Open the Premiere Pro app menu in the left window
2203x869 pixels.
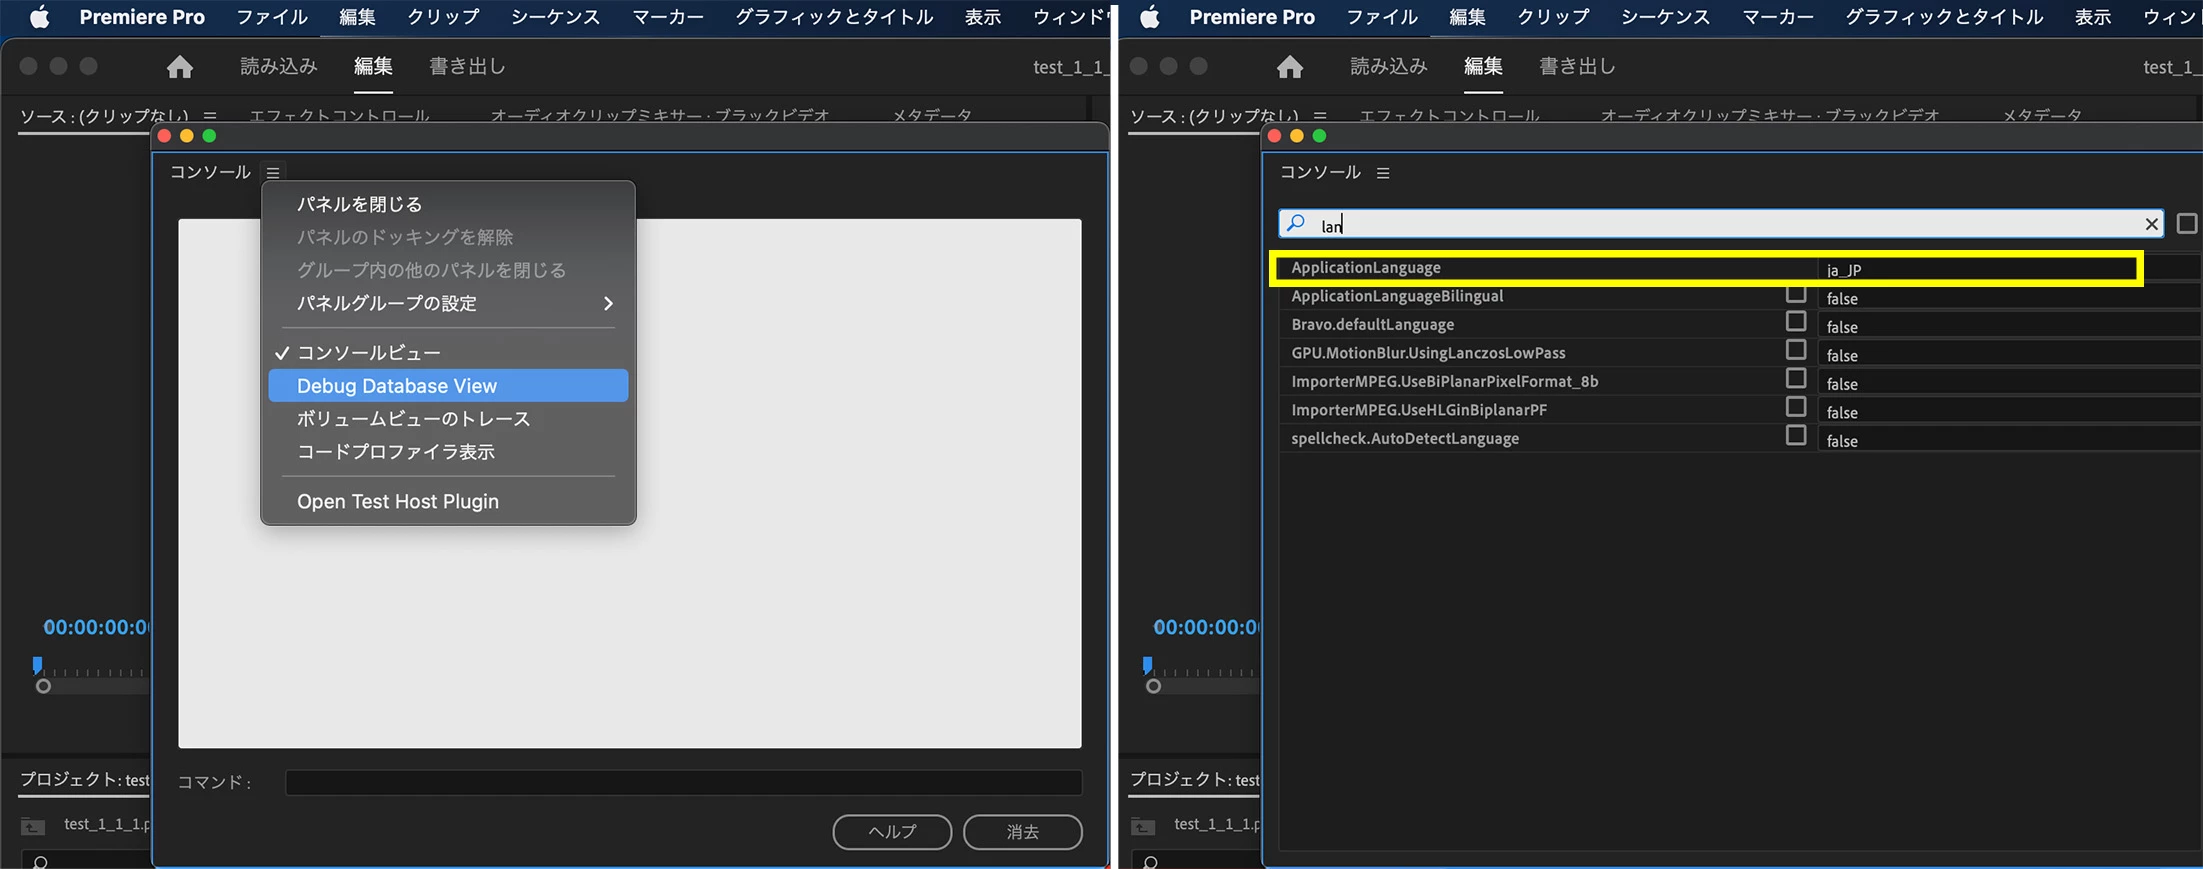(142, 17)
